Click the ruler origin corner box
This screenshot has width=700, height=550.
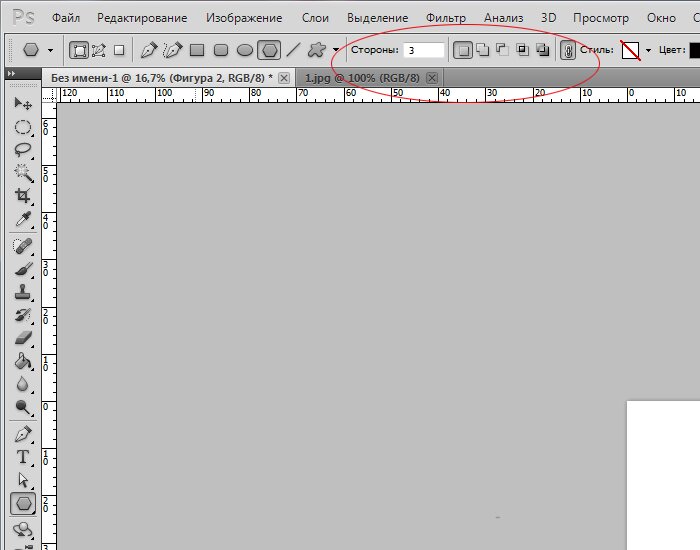point(49,95)
